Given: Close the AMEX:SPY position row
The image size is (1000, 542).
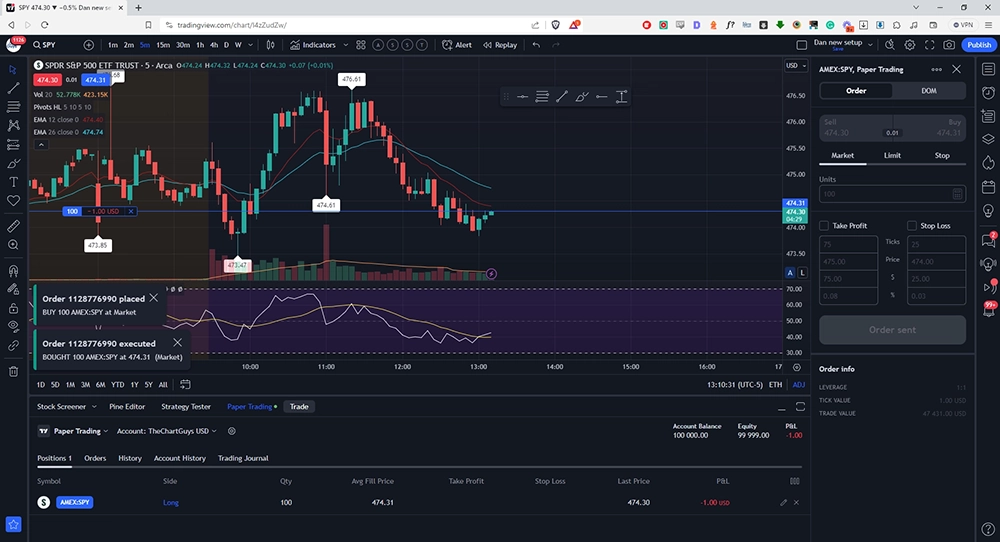Looking at the screenshot, I should (x=796, y=502).
